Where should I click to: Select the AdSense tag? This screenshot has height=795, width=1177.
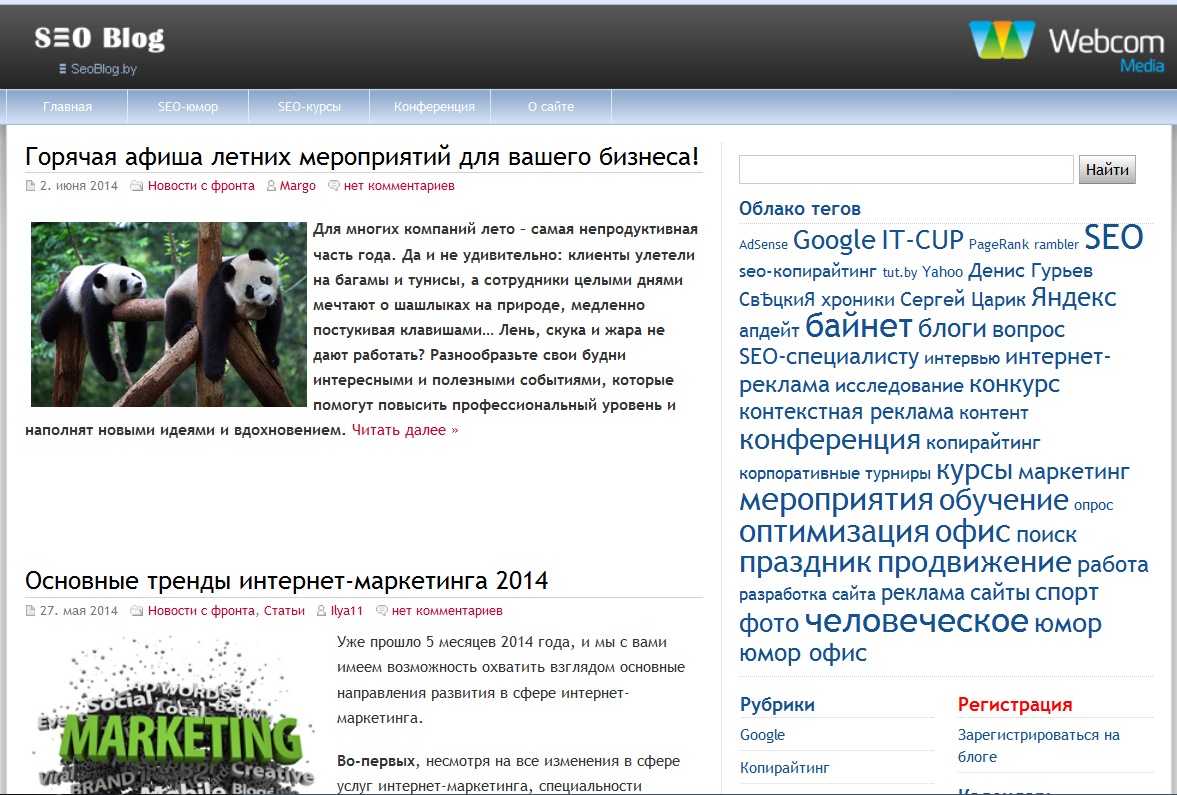[x=763, y=245]
